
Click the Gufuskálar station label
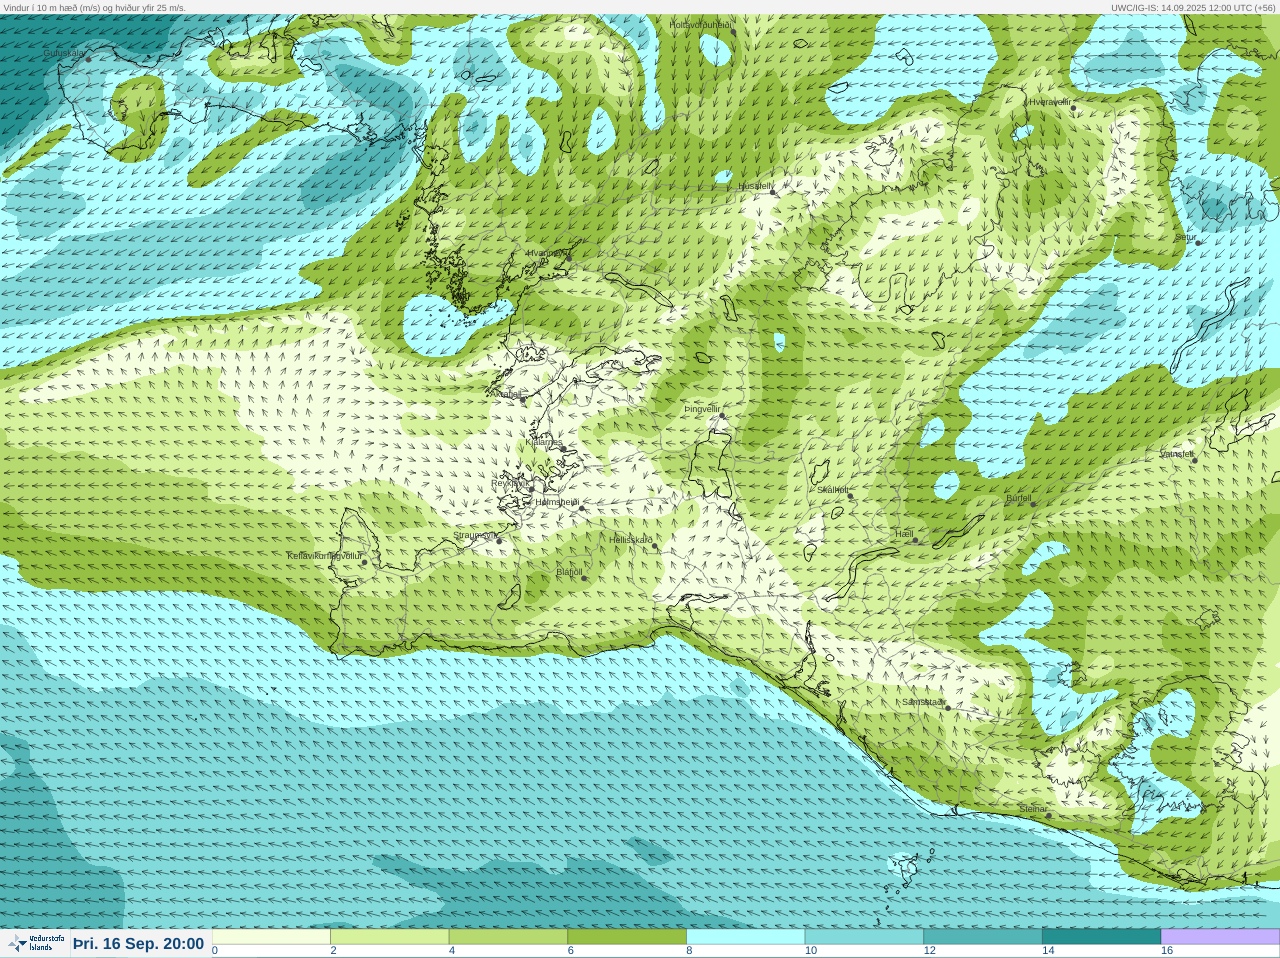pyautogui.click(x=63, y=53)
